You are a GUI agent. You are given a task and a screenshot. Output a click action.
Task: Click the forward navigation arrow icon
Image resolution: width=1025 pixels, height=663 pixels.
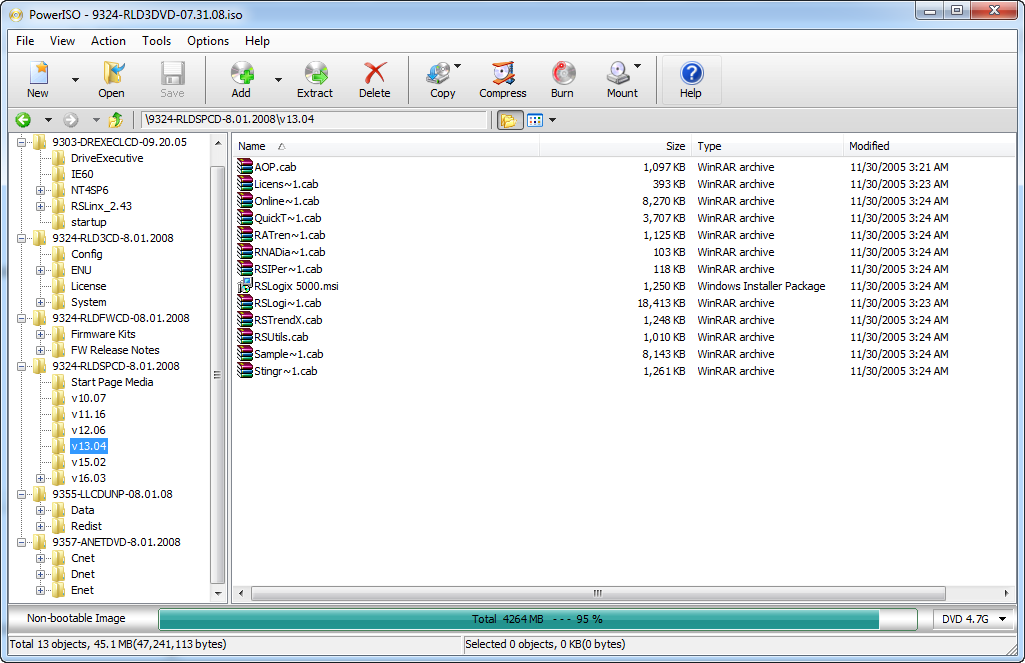(x=71, y=120)
